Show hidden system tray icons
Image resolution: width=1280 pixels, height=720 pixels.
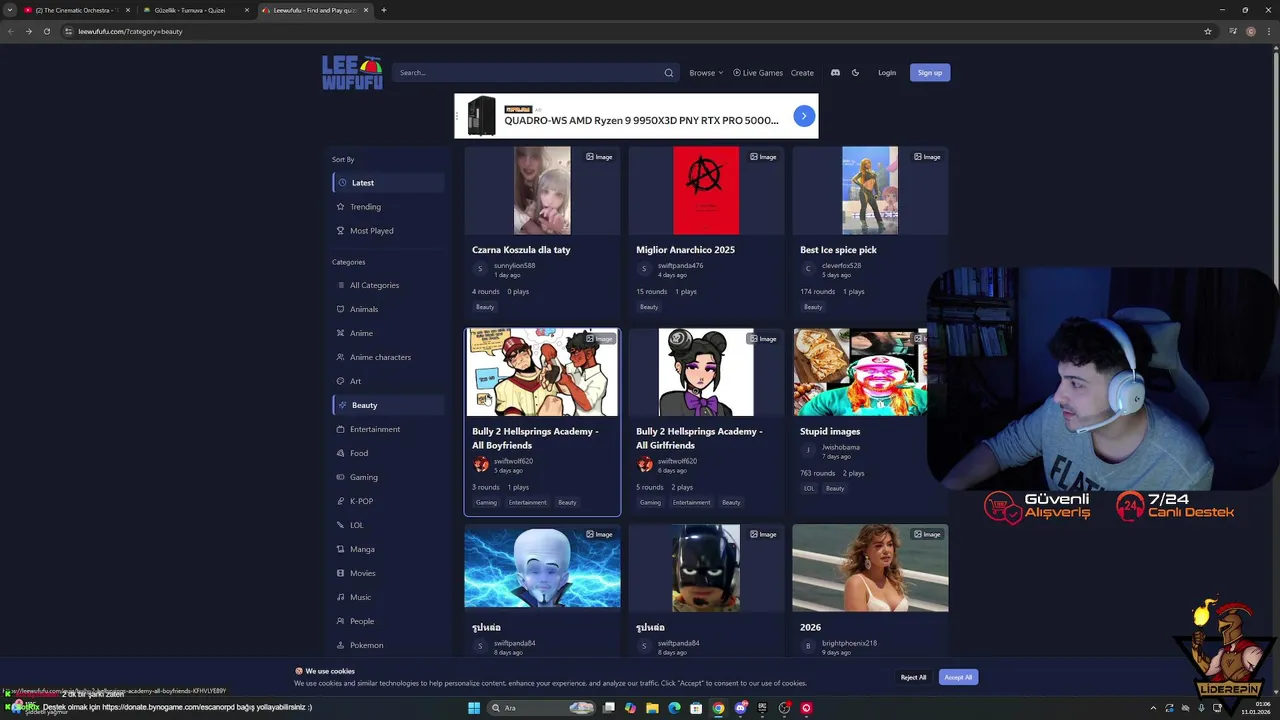pos(1153,708)
